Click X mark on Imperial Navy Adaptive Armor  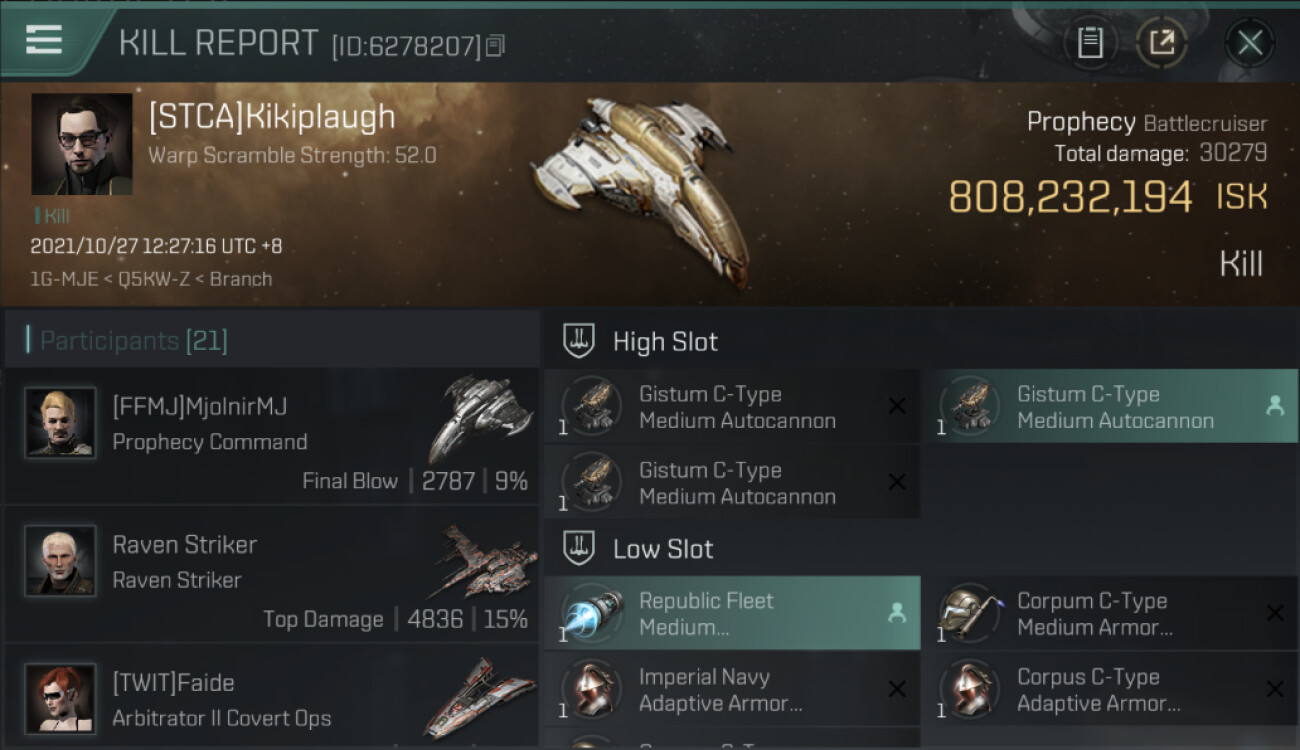(x=897, y=689)
